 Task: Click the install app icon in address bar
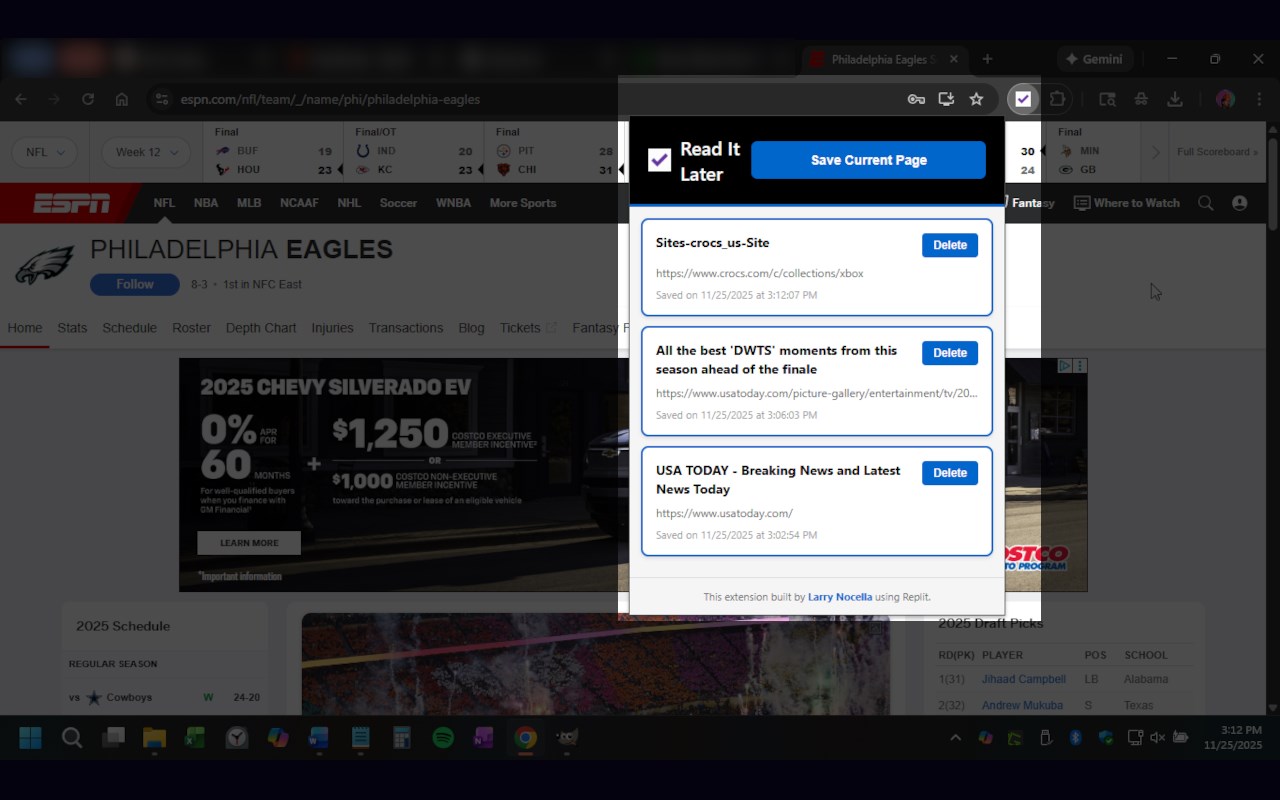point(946,99)
